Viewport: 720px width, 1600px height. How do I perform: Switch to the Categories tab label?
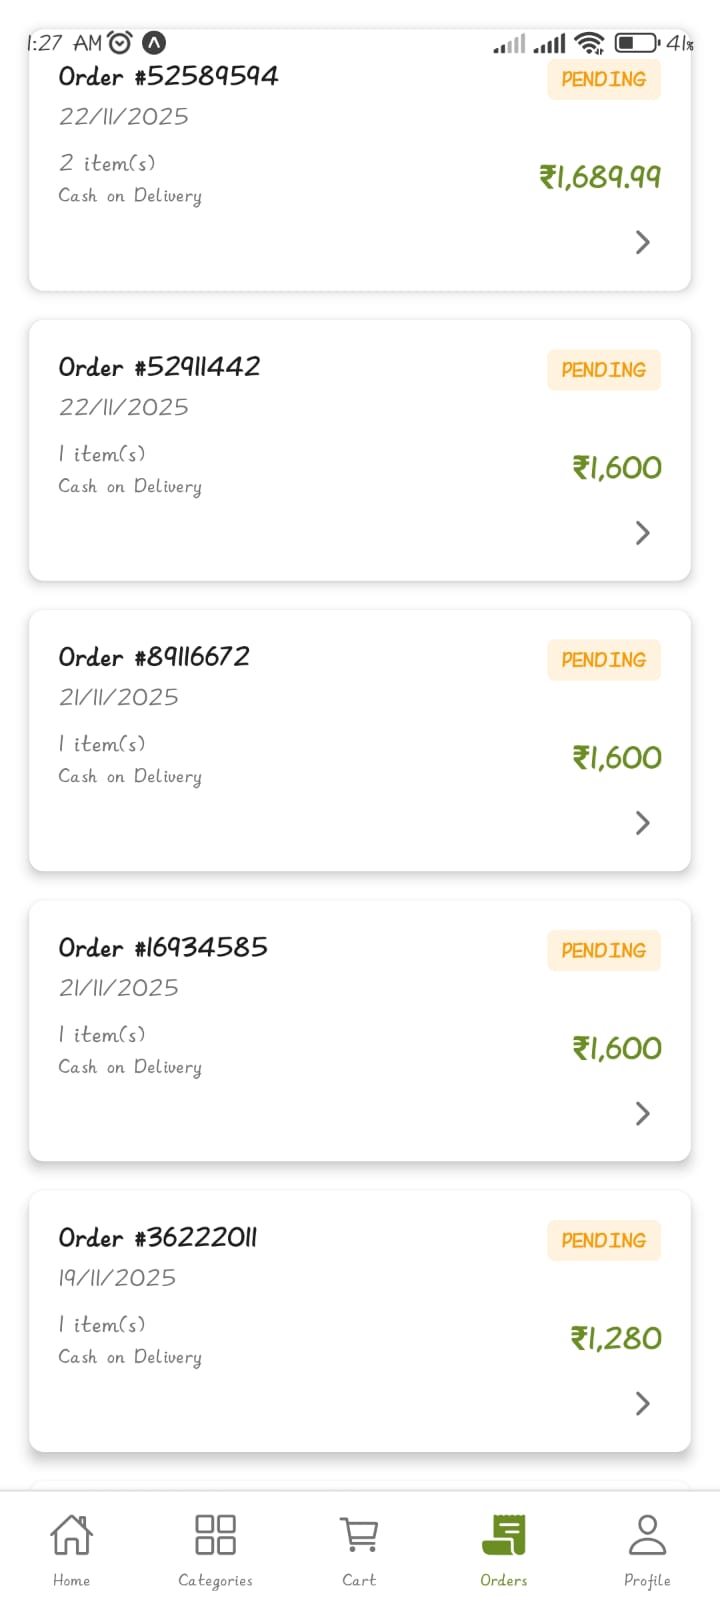point(215,1580)
